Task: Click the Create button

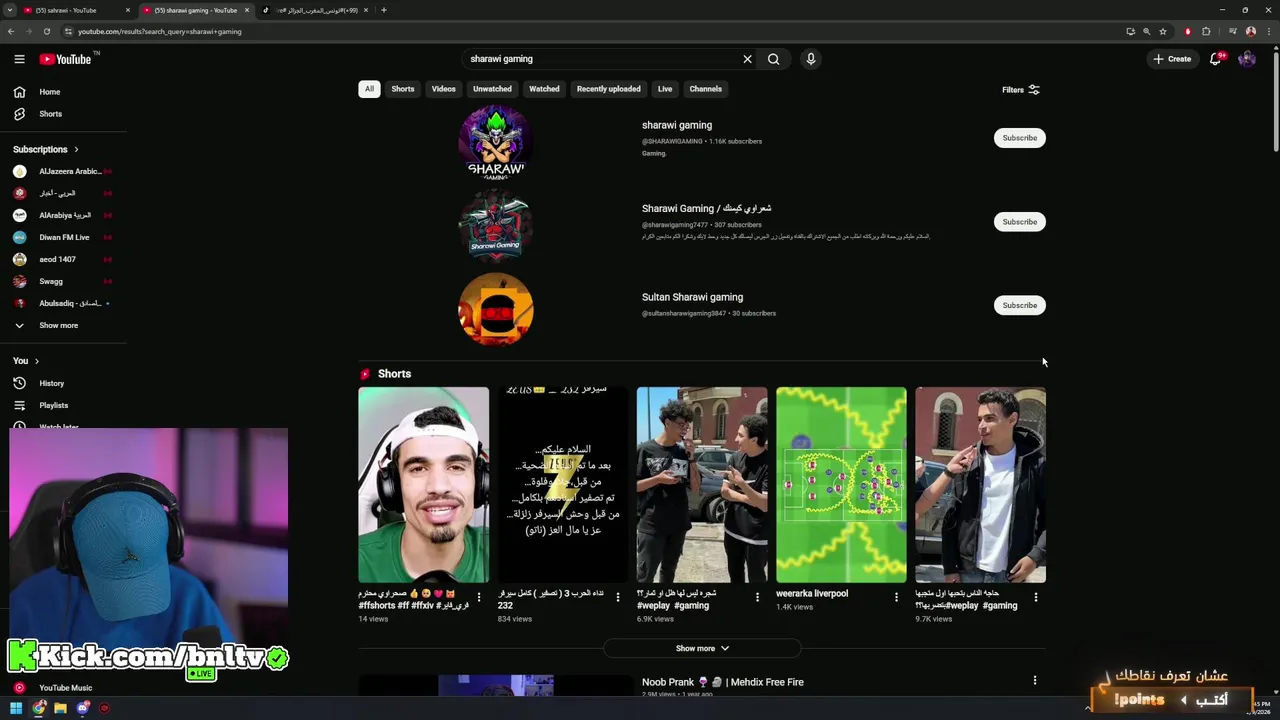Action: tap(1172, 59)
